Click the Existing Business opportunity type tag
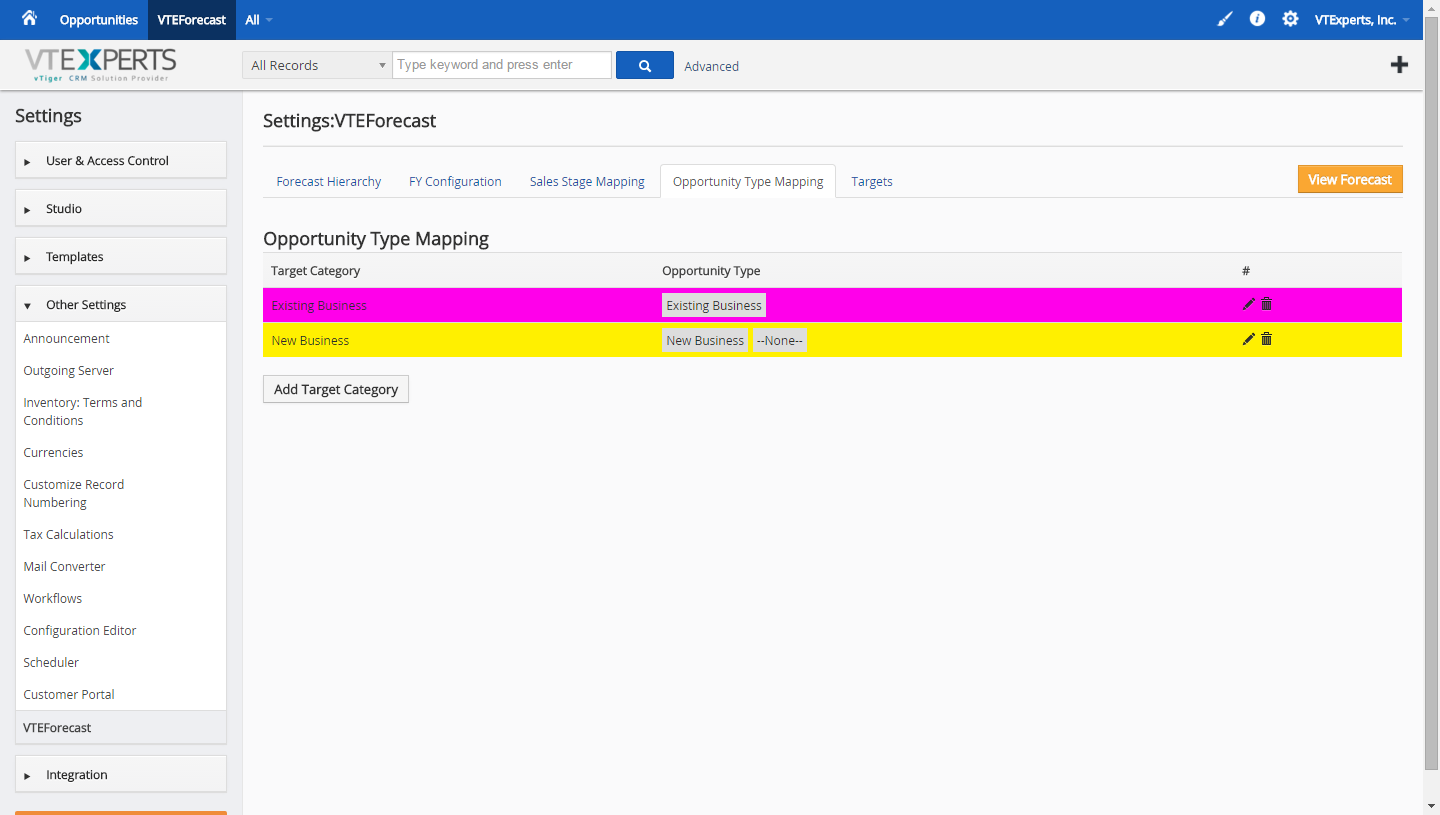1440x815 pixels. pyautogui.click(x=714, y=305)
